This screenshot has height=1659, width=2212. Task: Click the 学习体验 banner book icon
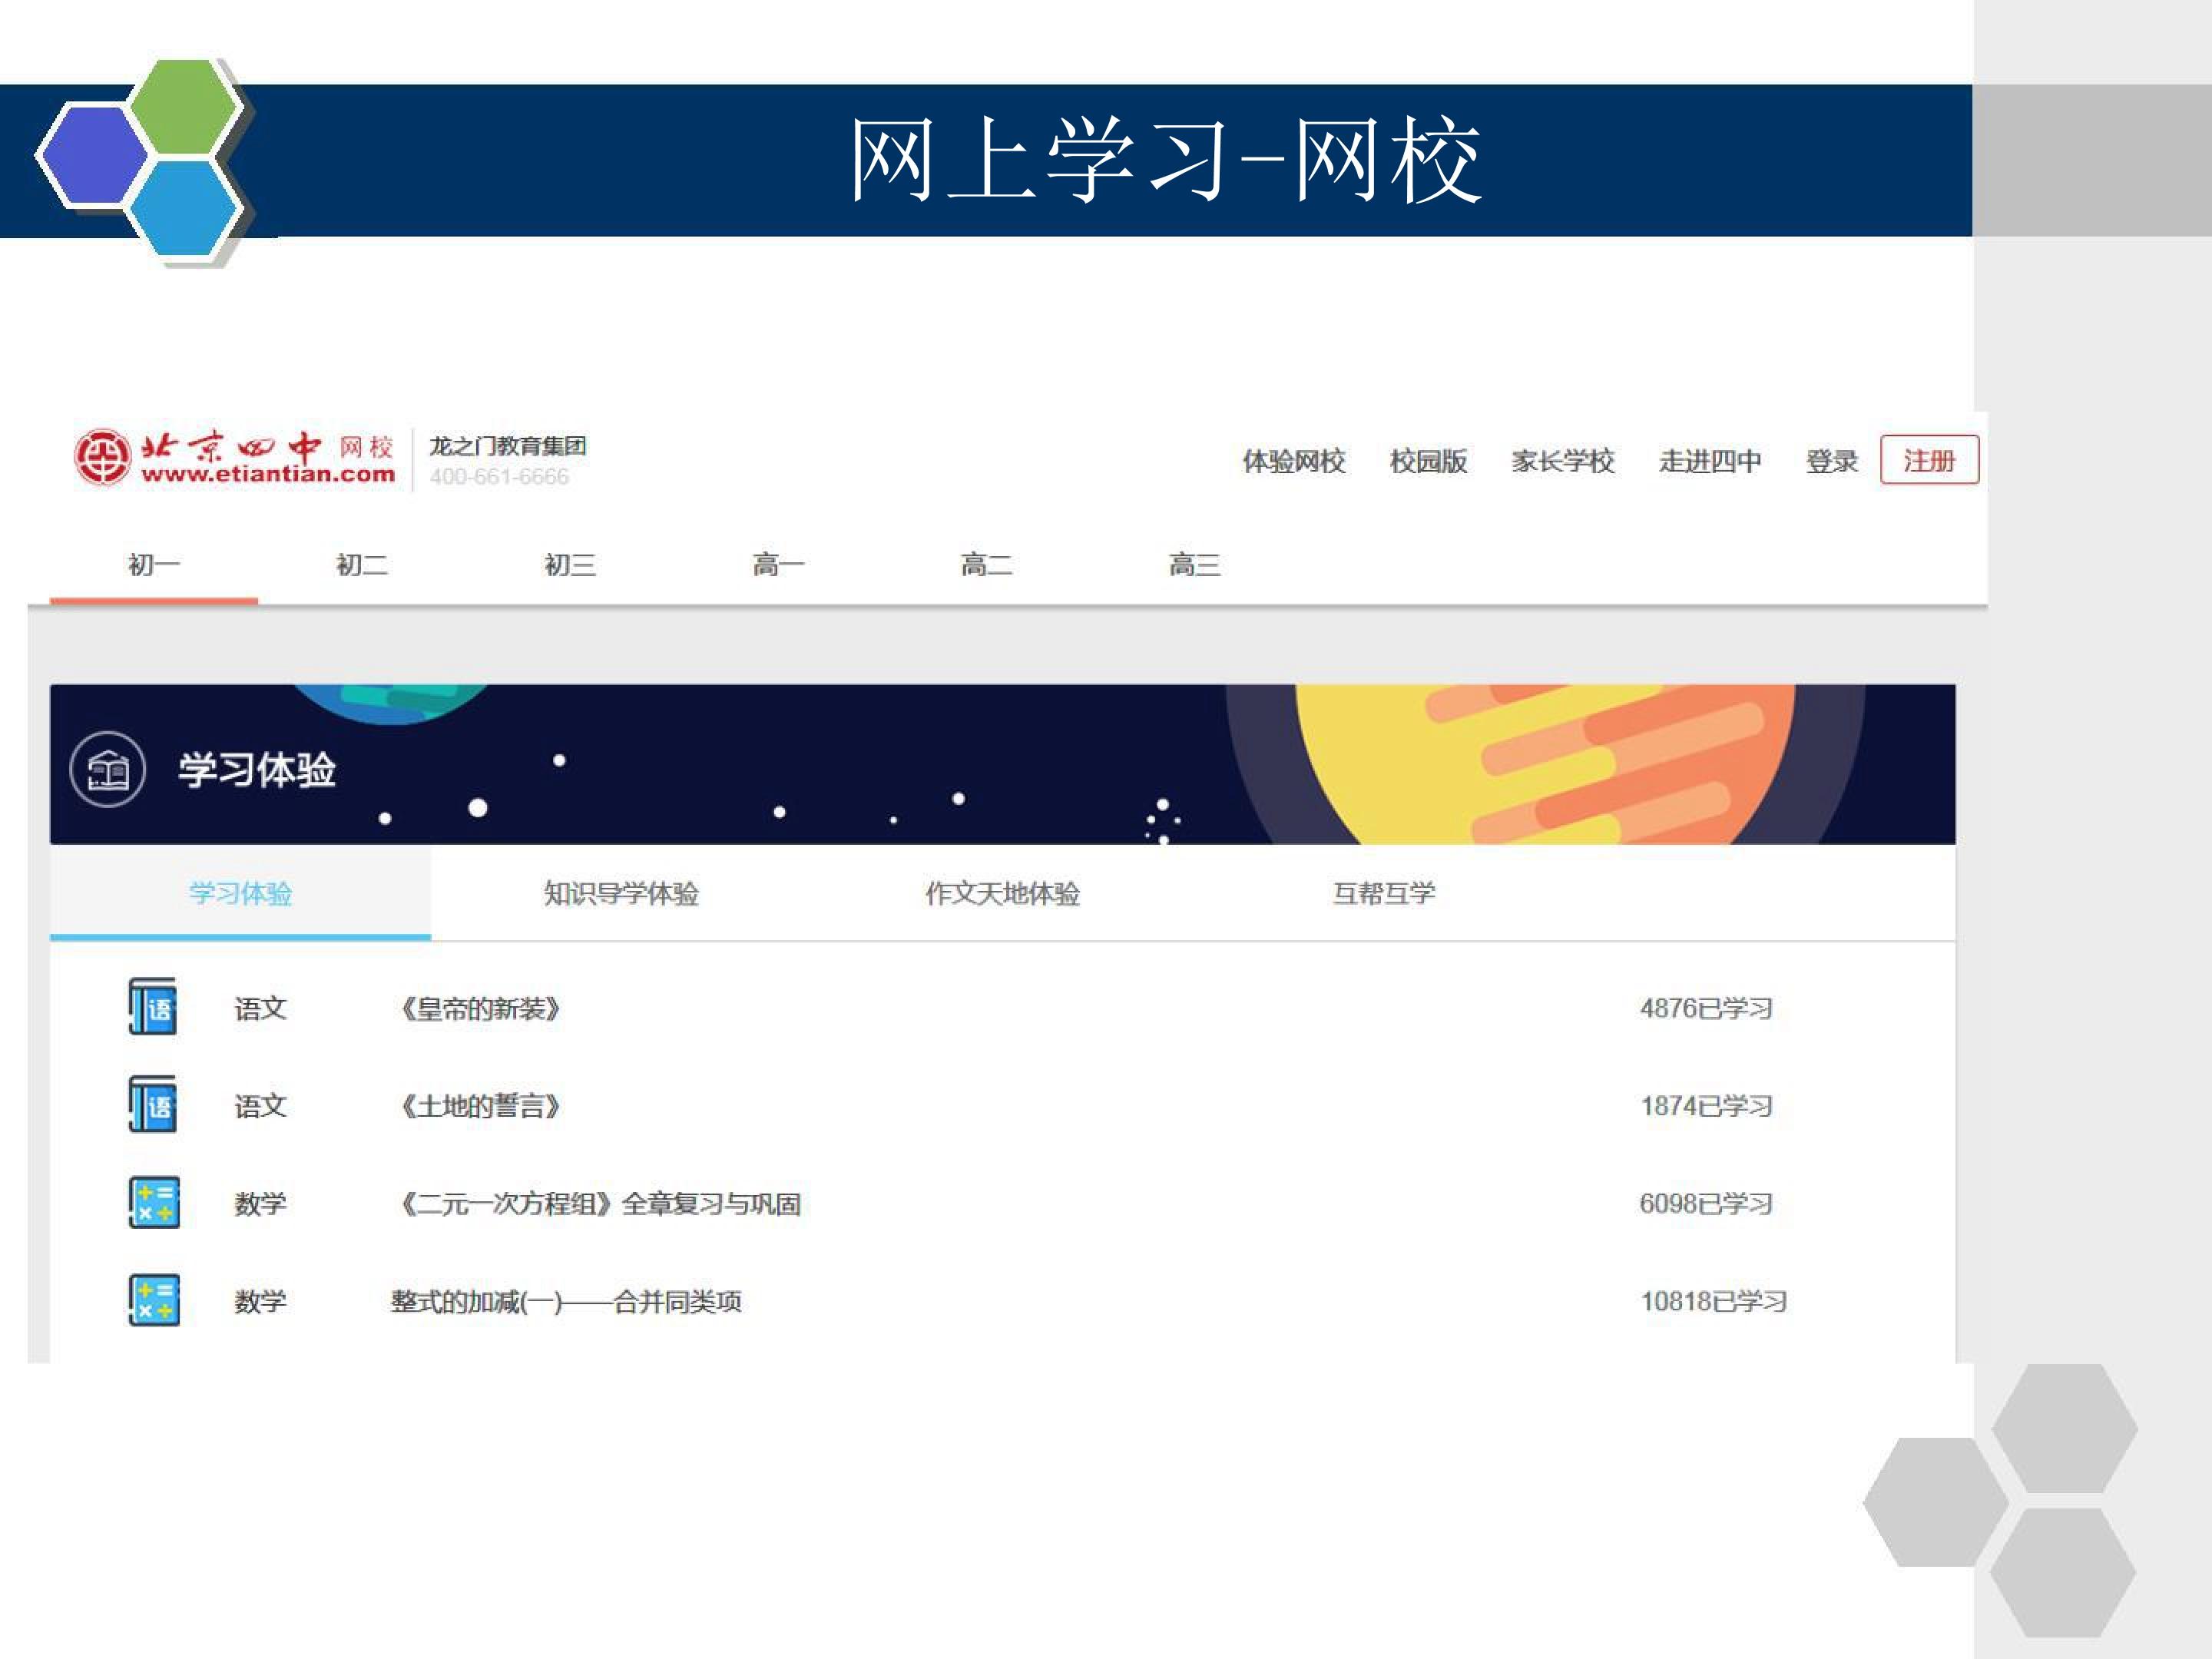[x=108, y=770]
